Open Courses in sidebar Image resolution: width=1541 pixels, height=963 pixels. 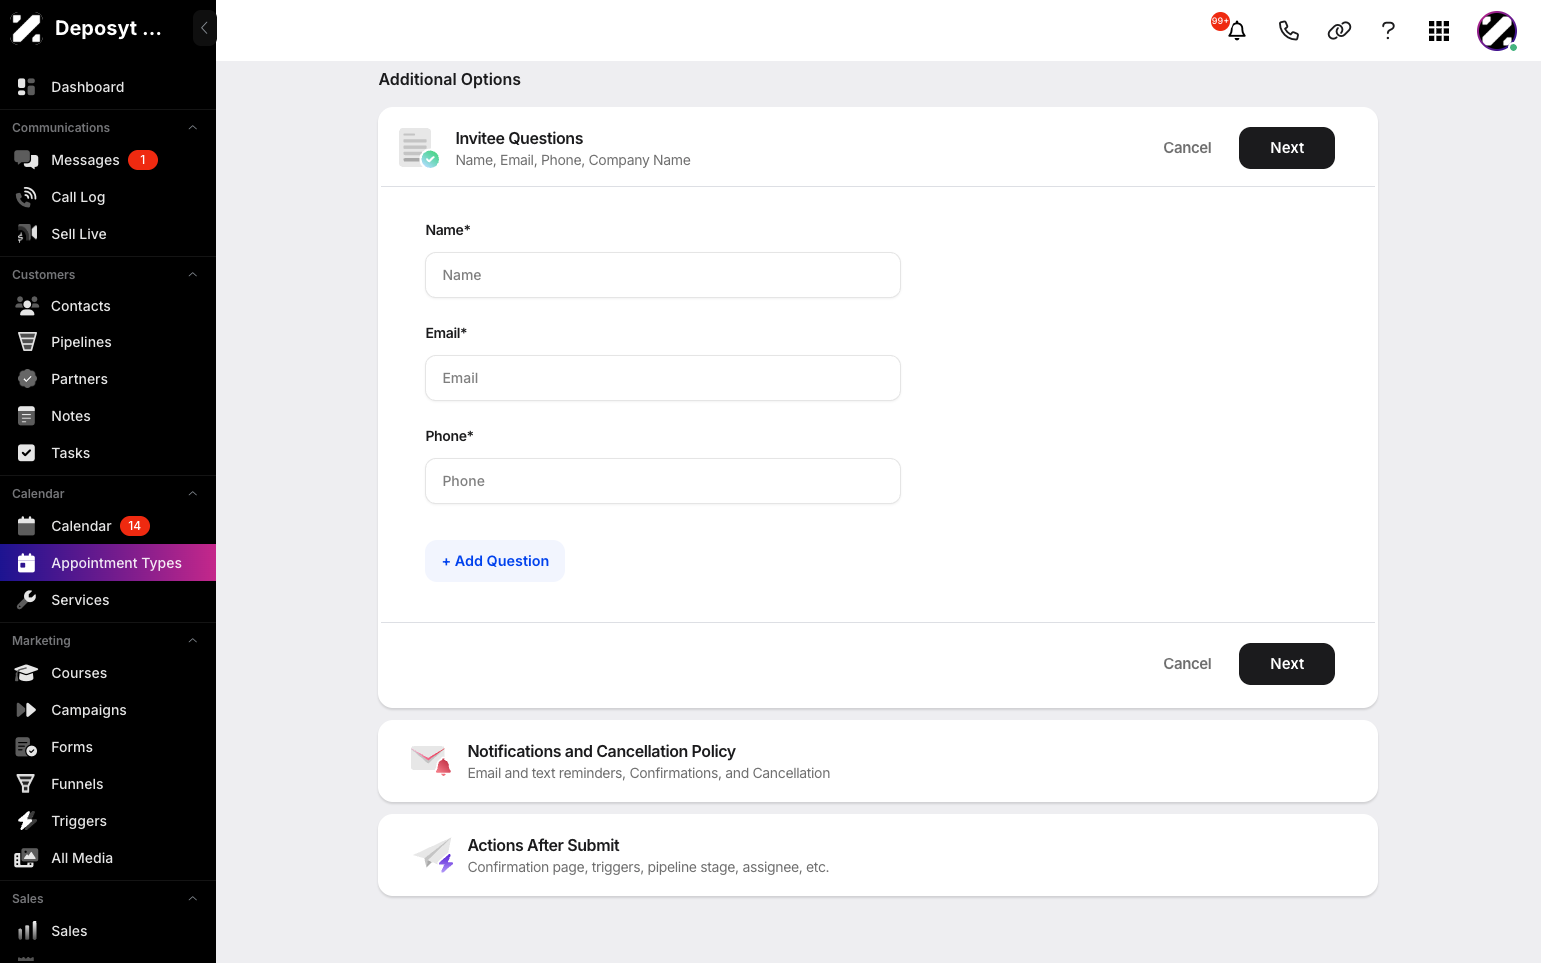(108, 673)
